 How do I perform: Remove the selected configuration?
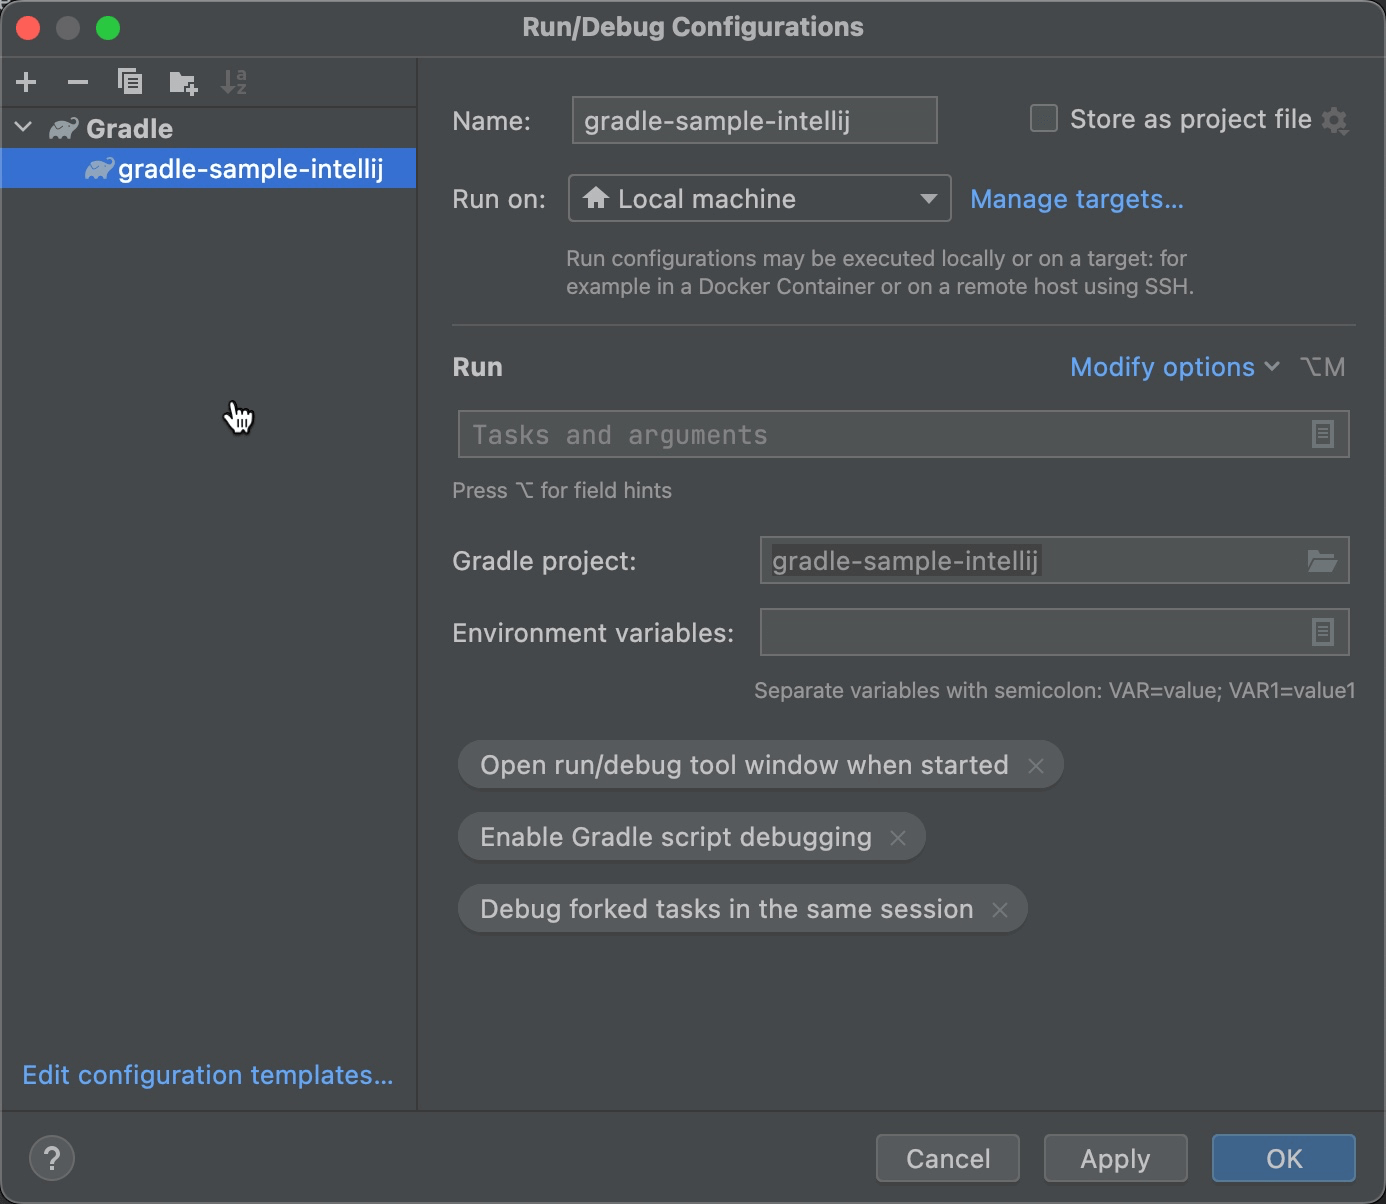coord(78,82)
